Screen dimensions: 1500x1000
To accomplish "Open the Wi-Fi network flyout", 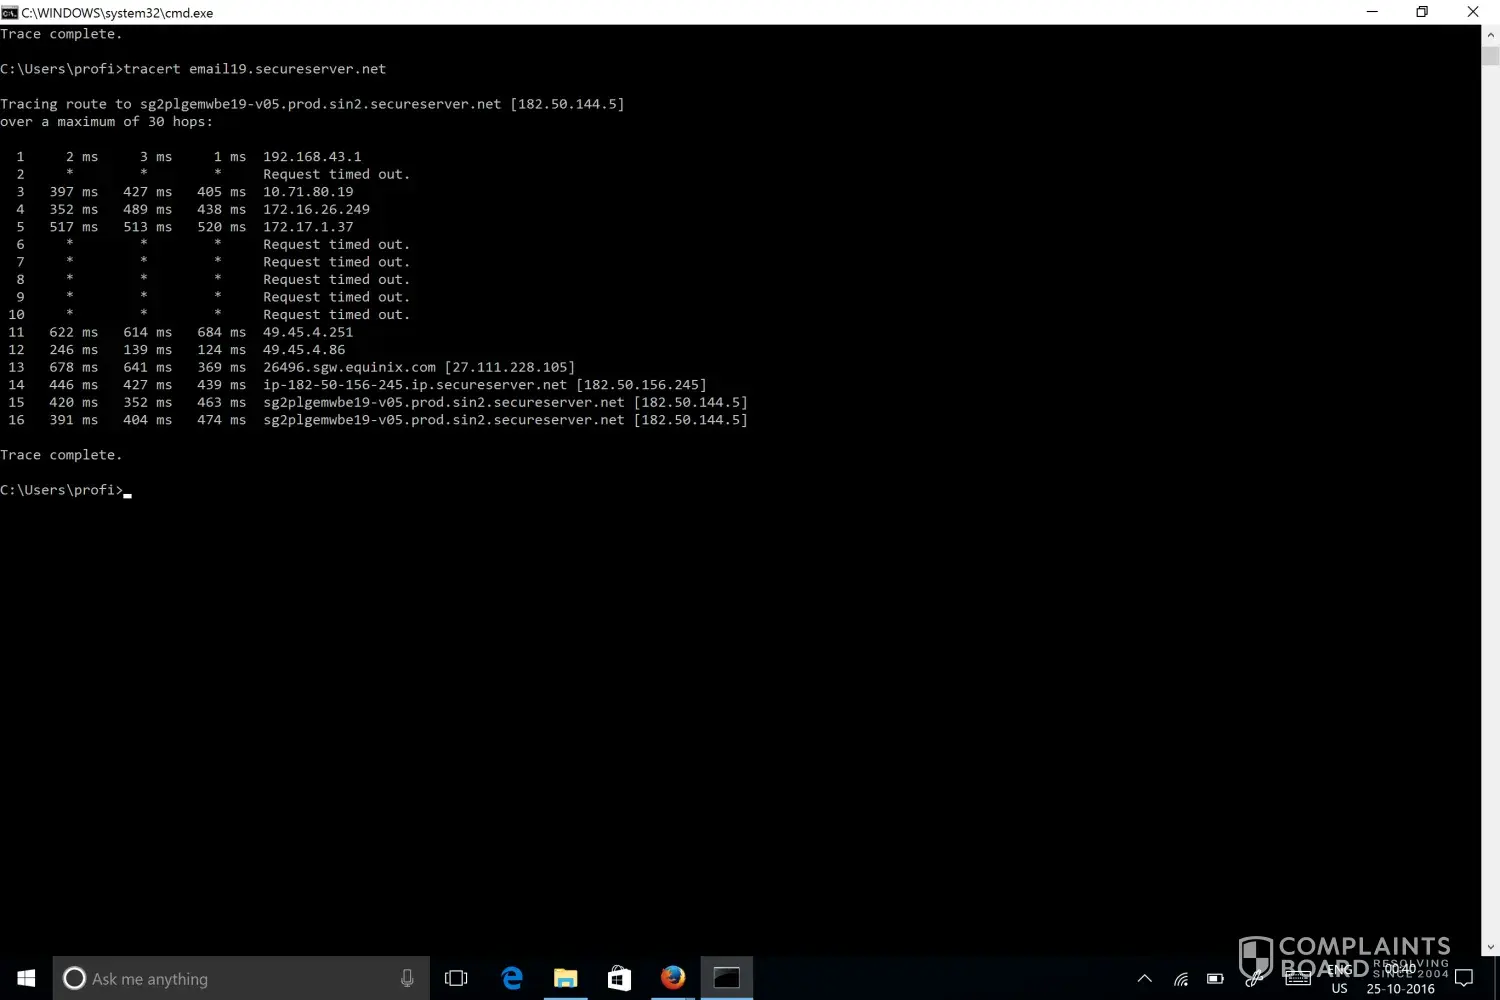I will coord(1181,979).
